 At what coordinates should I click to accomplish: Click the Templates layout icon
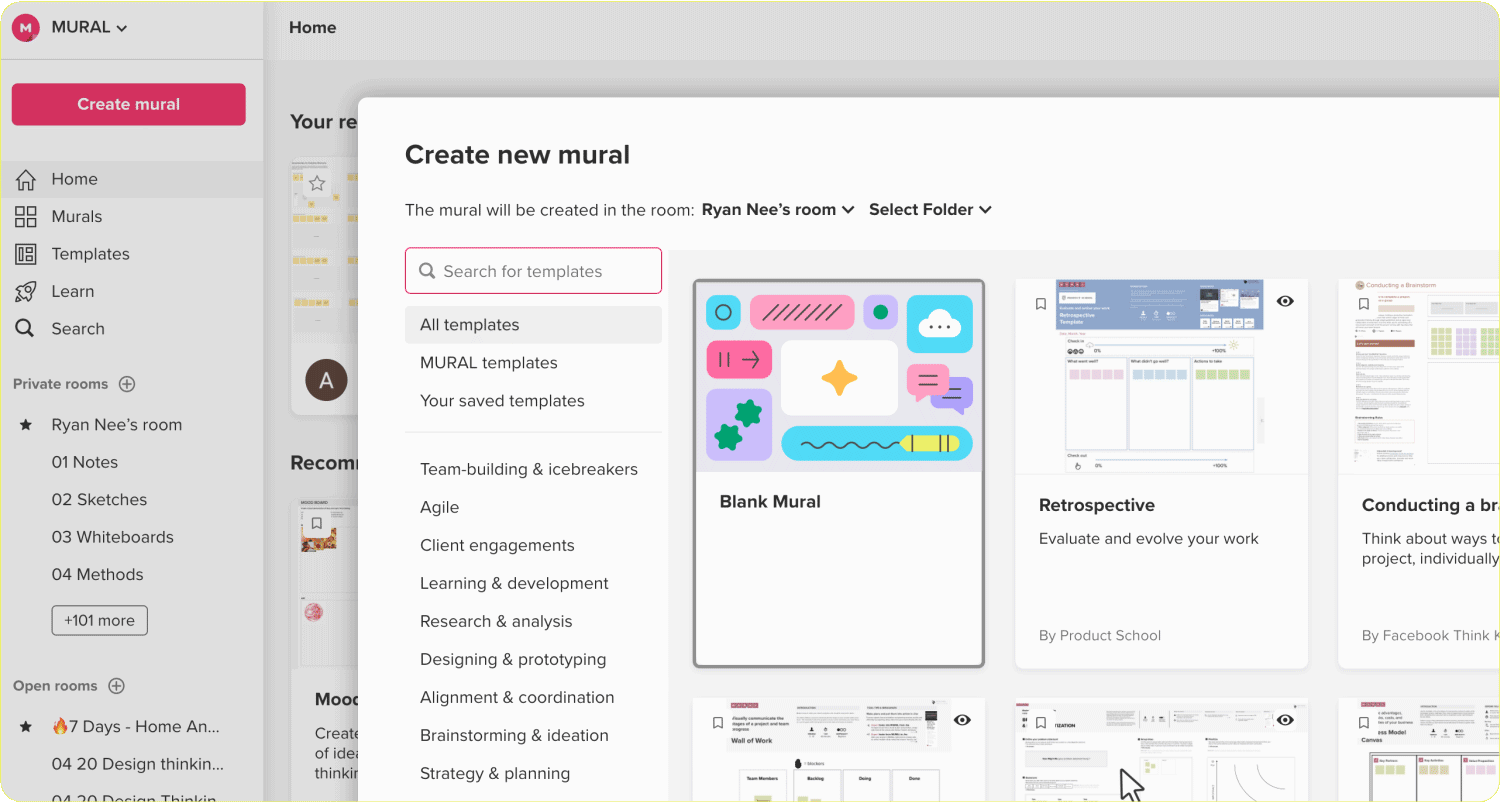26,254
